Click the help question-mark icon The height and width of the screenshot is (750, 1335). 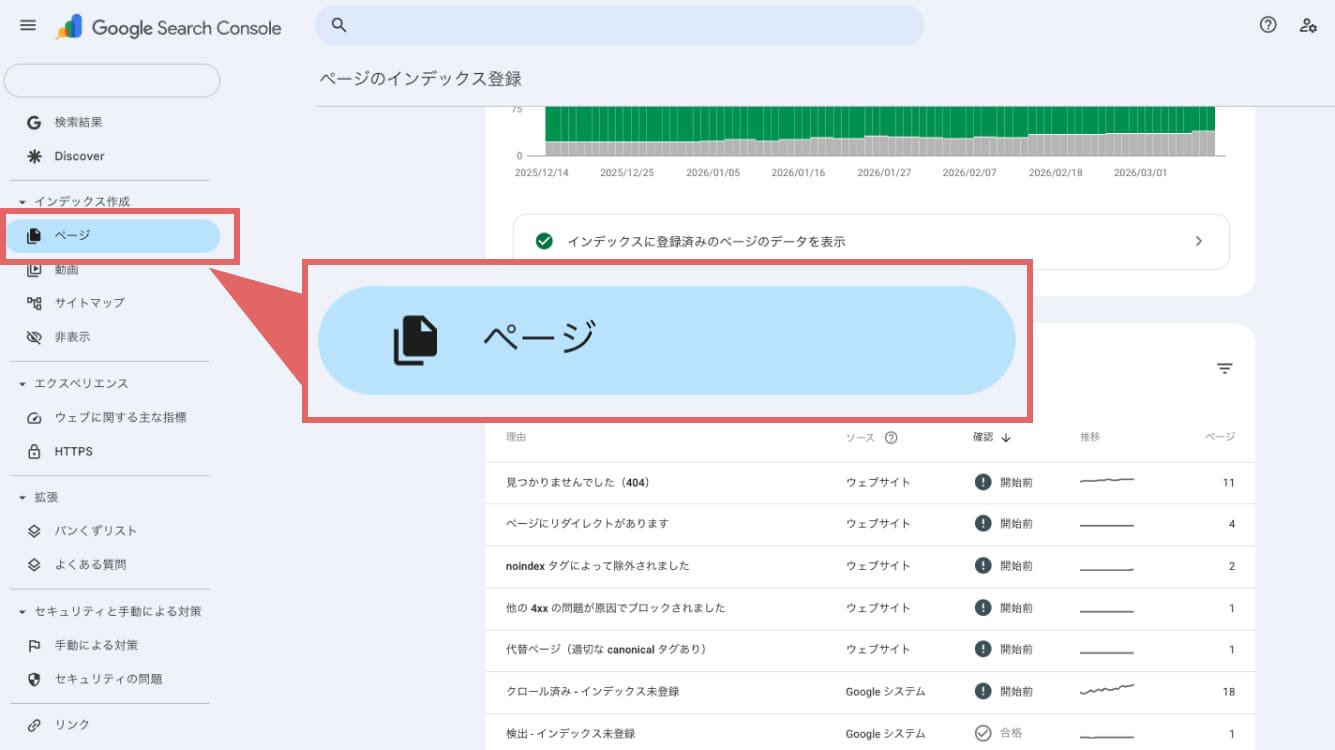click(1268, 24)
